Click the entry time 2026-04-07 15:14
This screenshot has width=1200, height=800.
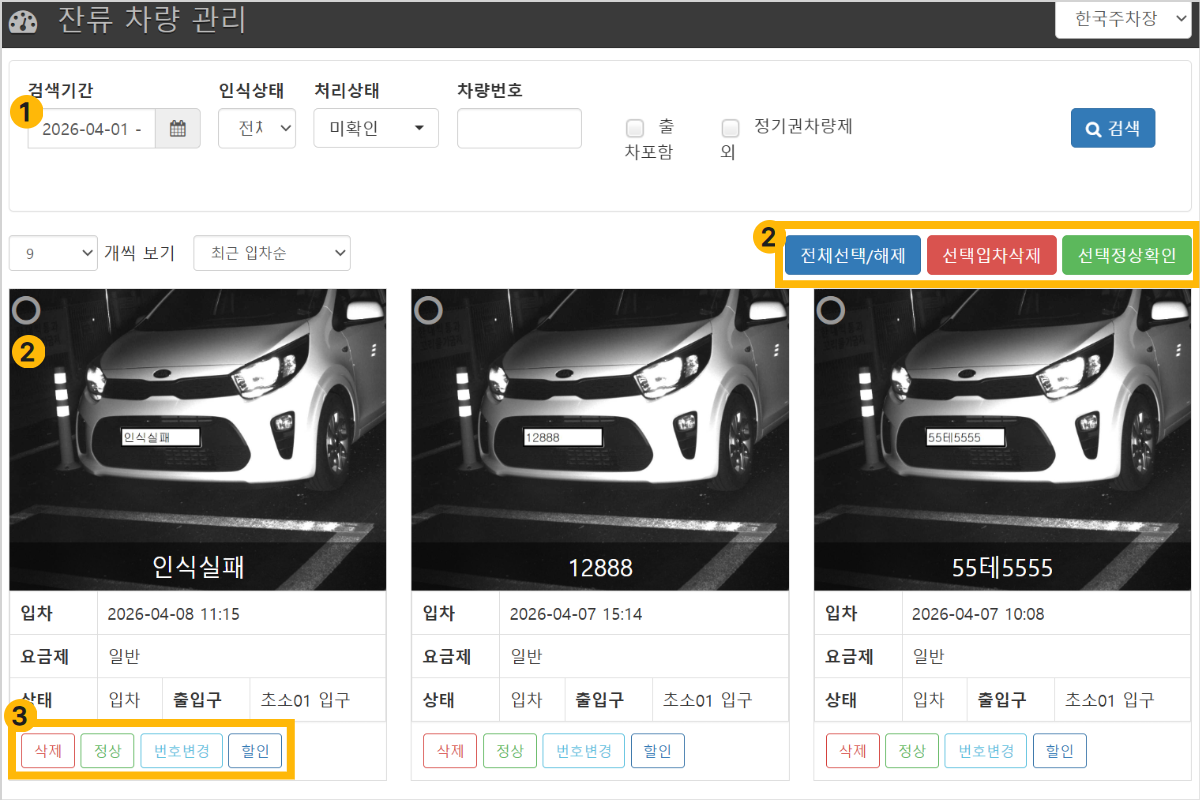coord(576,614)
